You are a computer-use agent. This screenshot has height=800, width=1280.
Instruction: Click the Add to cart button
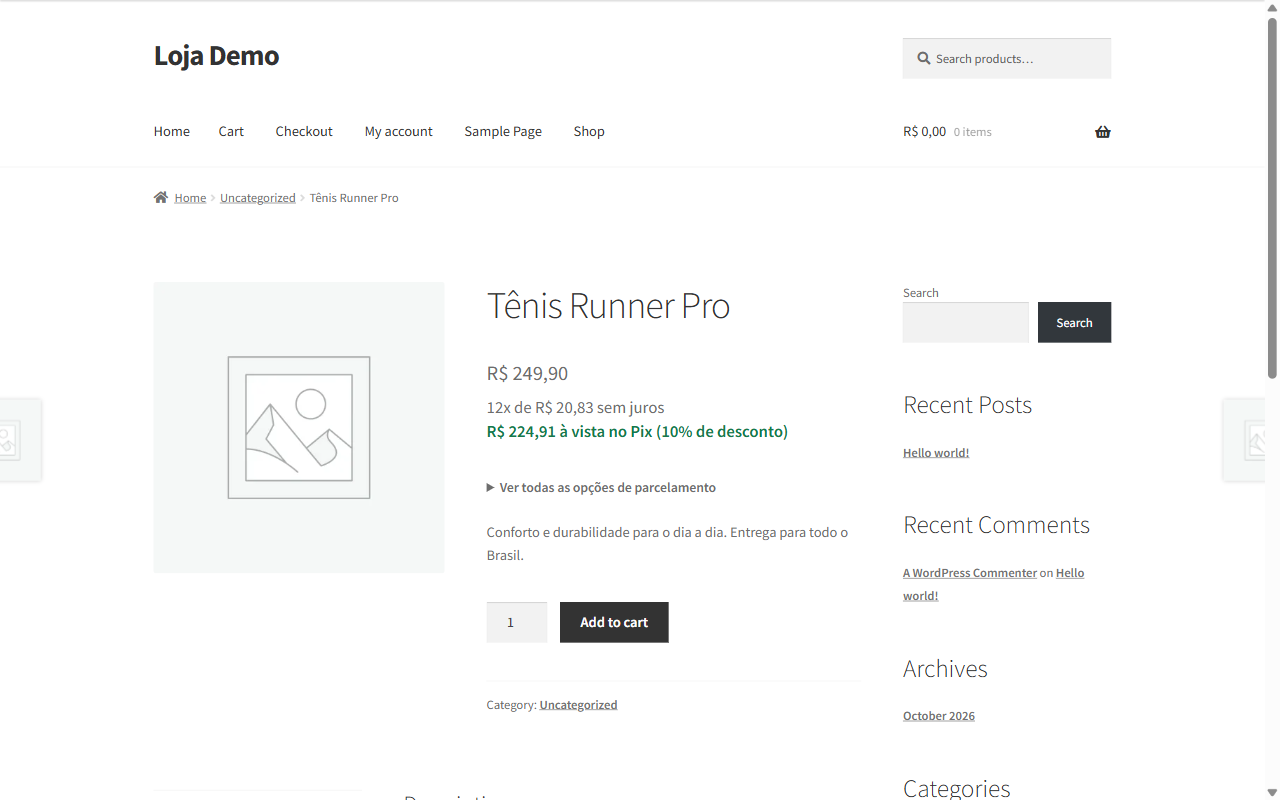[x=614, y=622]
